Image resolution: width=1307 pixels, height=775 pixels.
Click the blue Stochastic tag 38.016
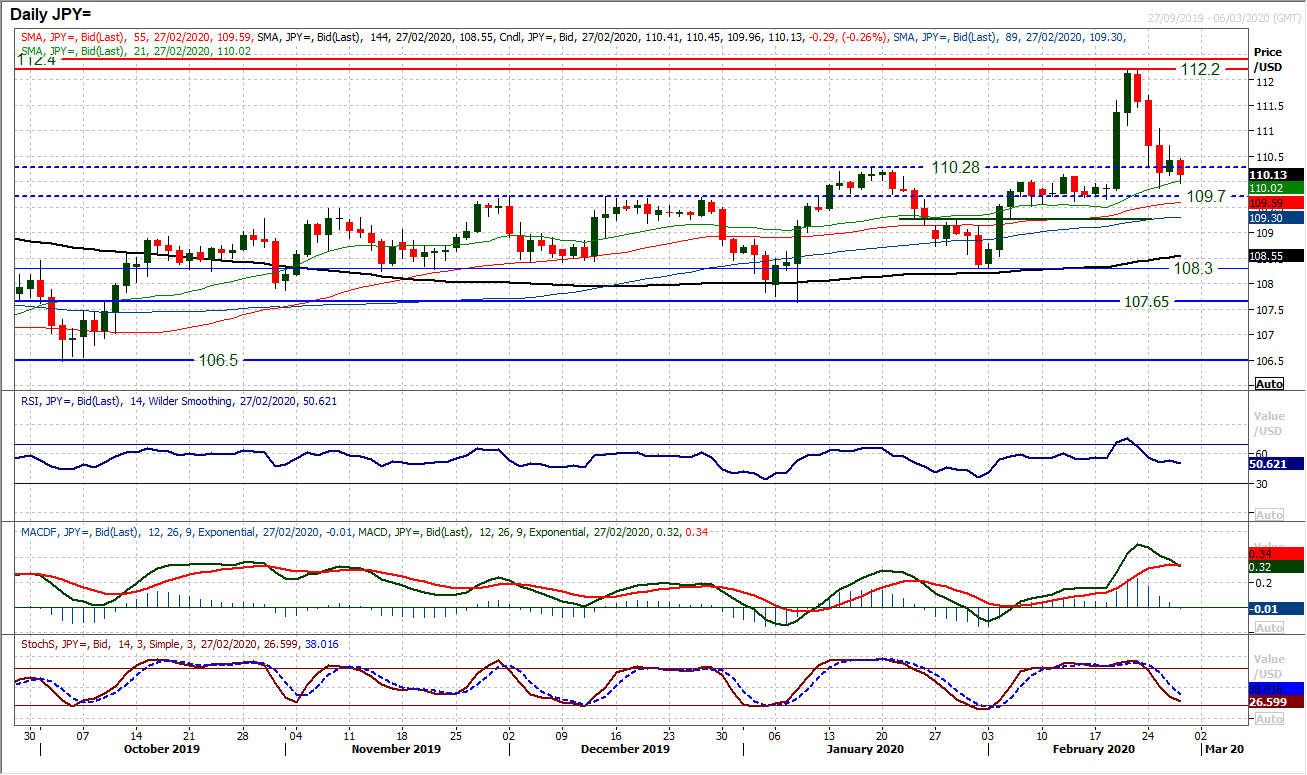pos(1276,689)
